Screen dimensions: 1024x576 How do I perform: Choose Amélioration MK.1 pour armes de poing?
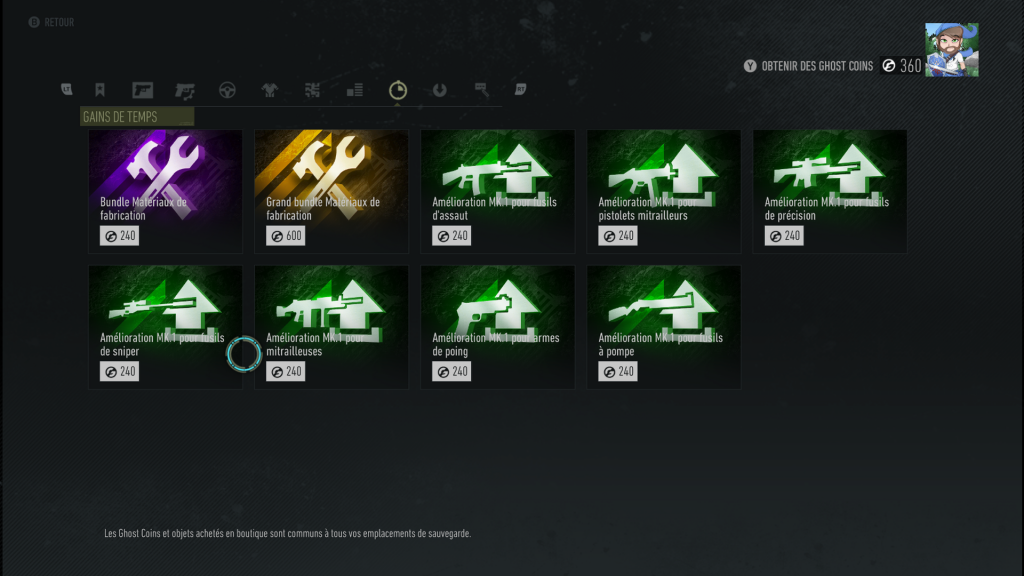(498, 327)
